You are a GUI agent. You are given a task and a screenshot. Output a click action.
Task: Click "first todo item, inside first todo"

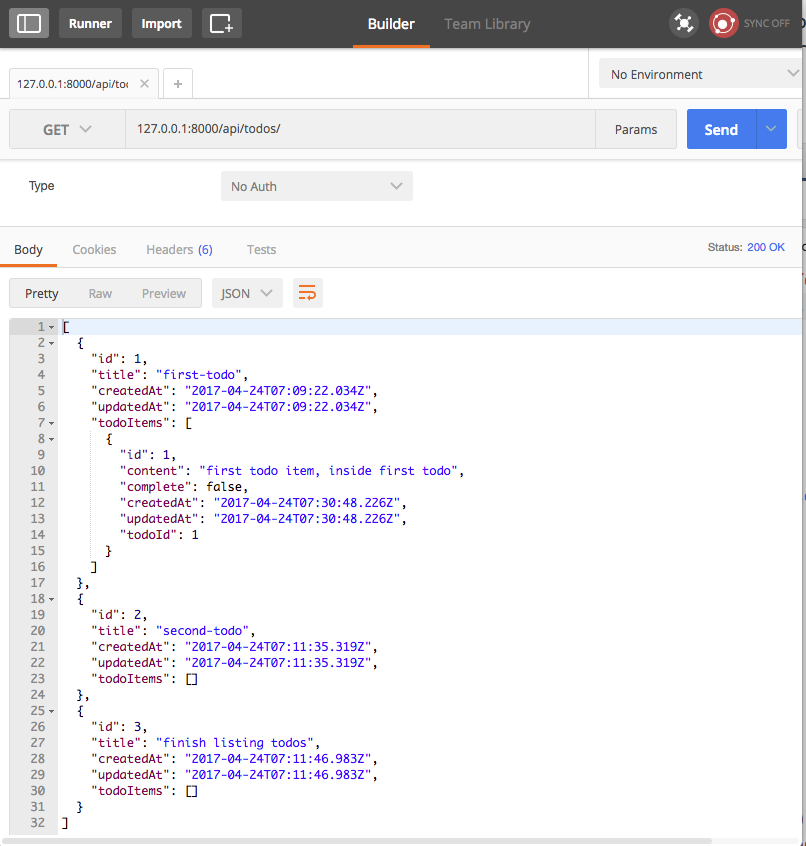329,470
